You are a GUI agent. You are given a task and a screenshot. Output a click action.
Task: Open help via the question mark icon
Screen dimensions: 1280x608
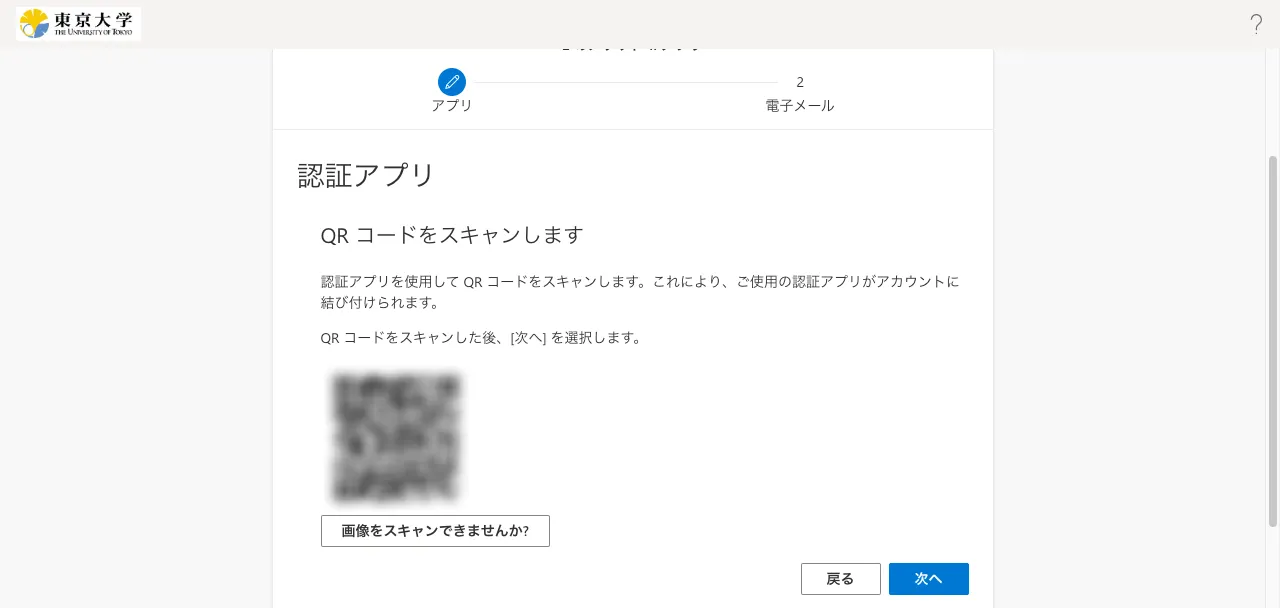(1256, 25)
